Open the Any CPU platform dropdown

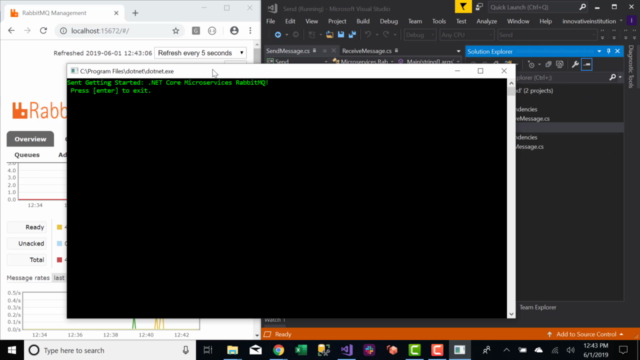(x=467, y=35)
